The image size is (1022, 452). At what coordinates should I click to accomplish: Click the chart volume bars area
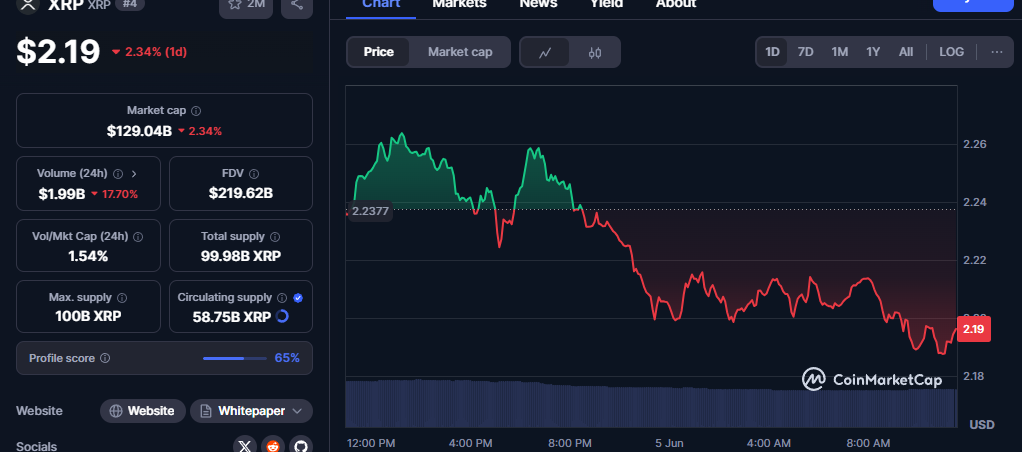(x=651, y=403)
